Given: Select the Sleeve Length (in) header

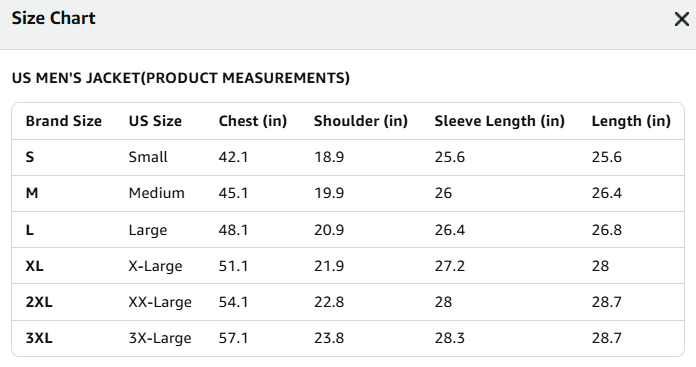Looking at the screenshot, I should coord(499,121).
